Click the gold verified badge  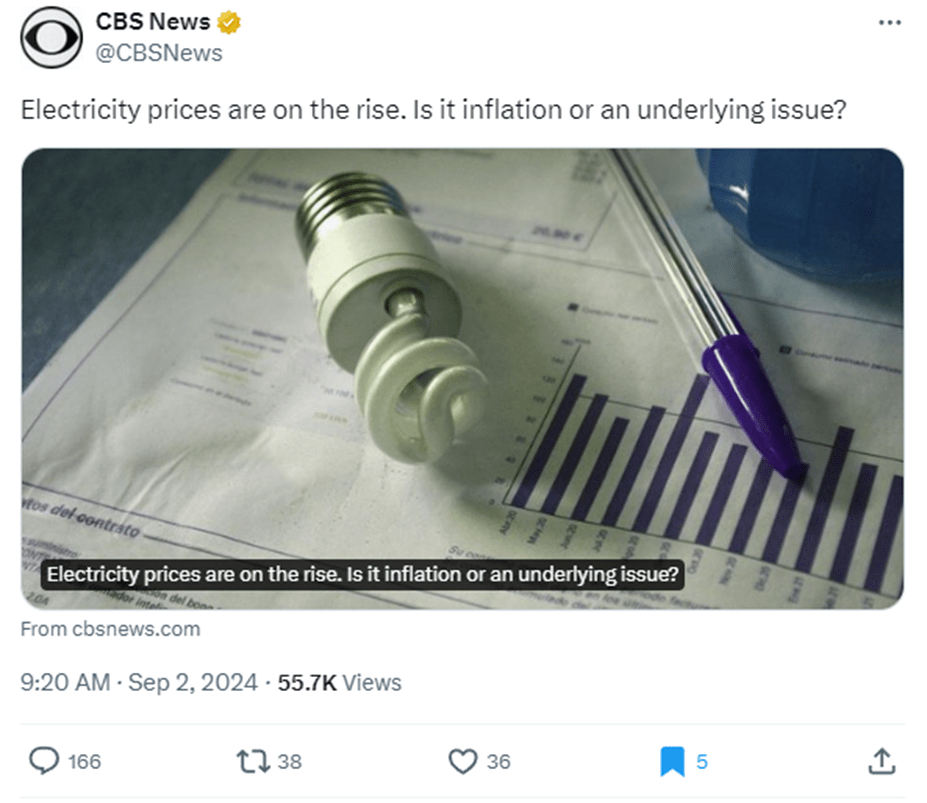coord(231,22)
